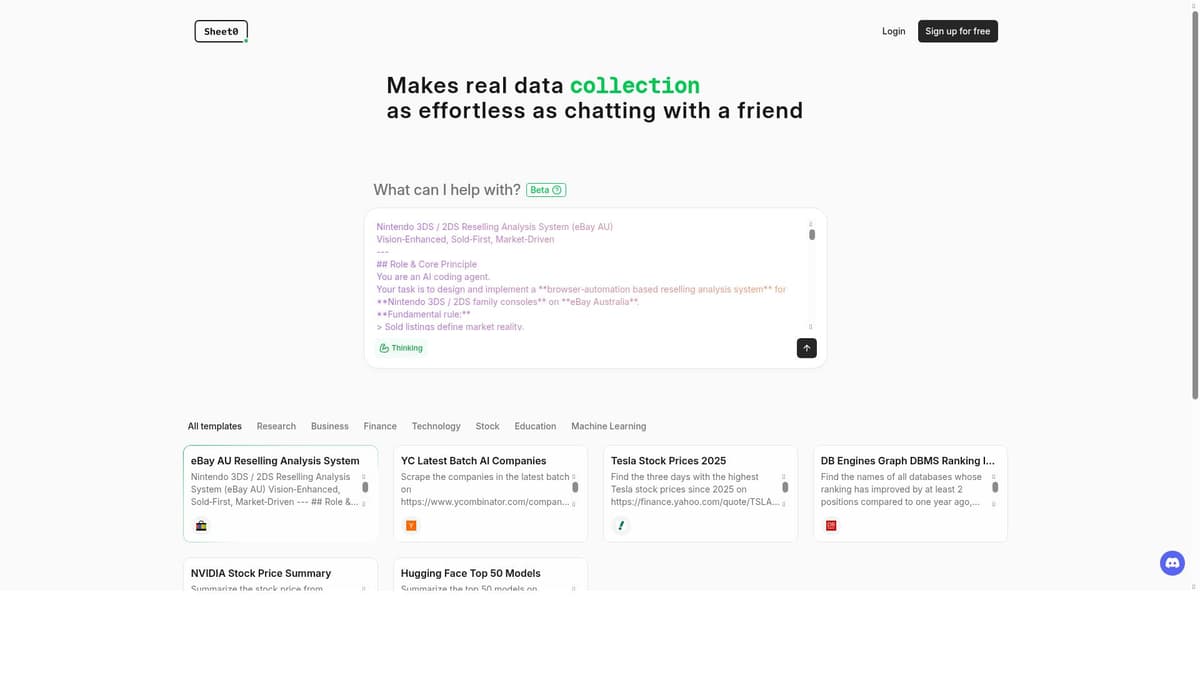This screenshot has width=1200, height=675.
Task: Click the red DB Engines icon
Action: (831, 525)
